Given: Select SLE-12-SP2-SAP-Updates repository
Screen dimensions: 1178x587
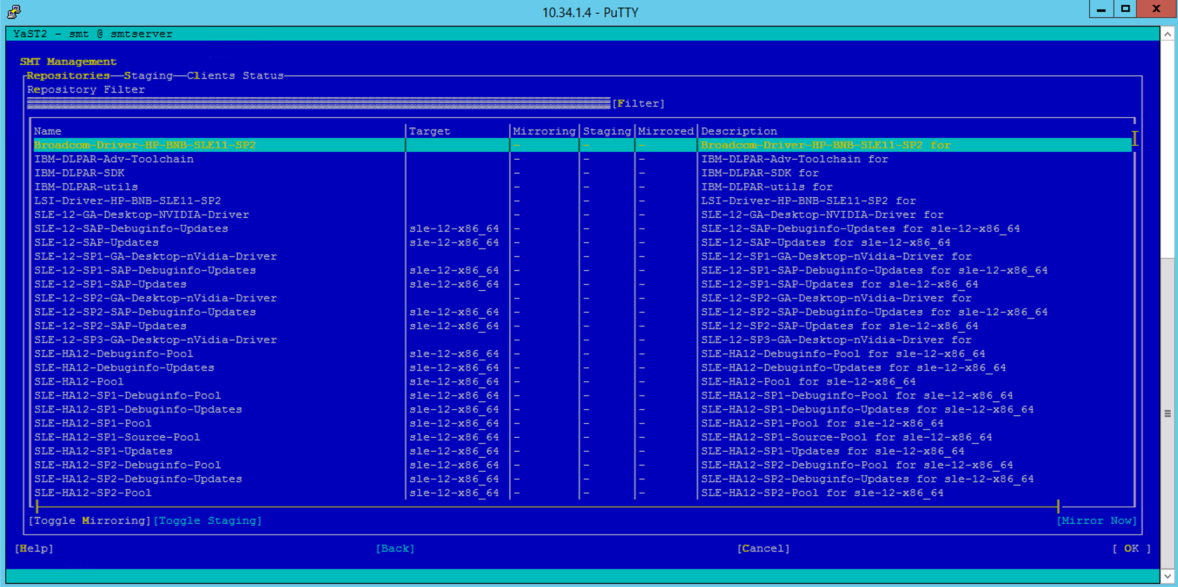Looking at the screenshot, I should point(110,326).
